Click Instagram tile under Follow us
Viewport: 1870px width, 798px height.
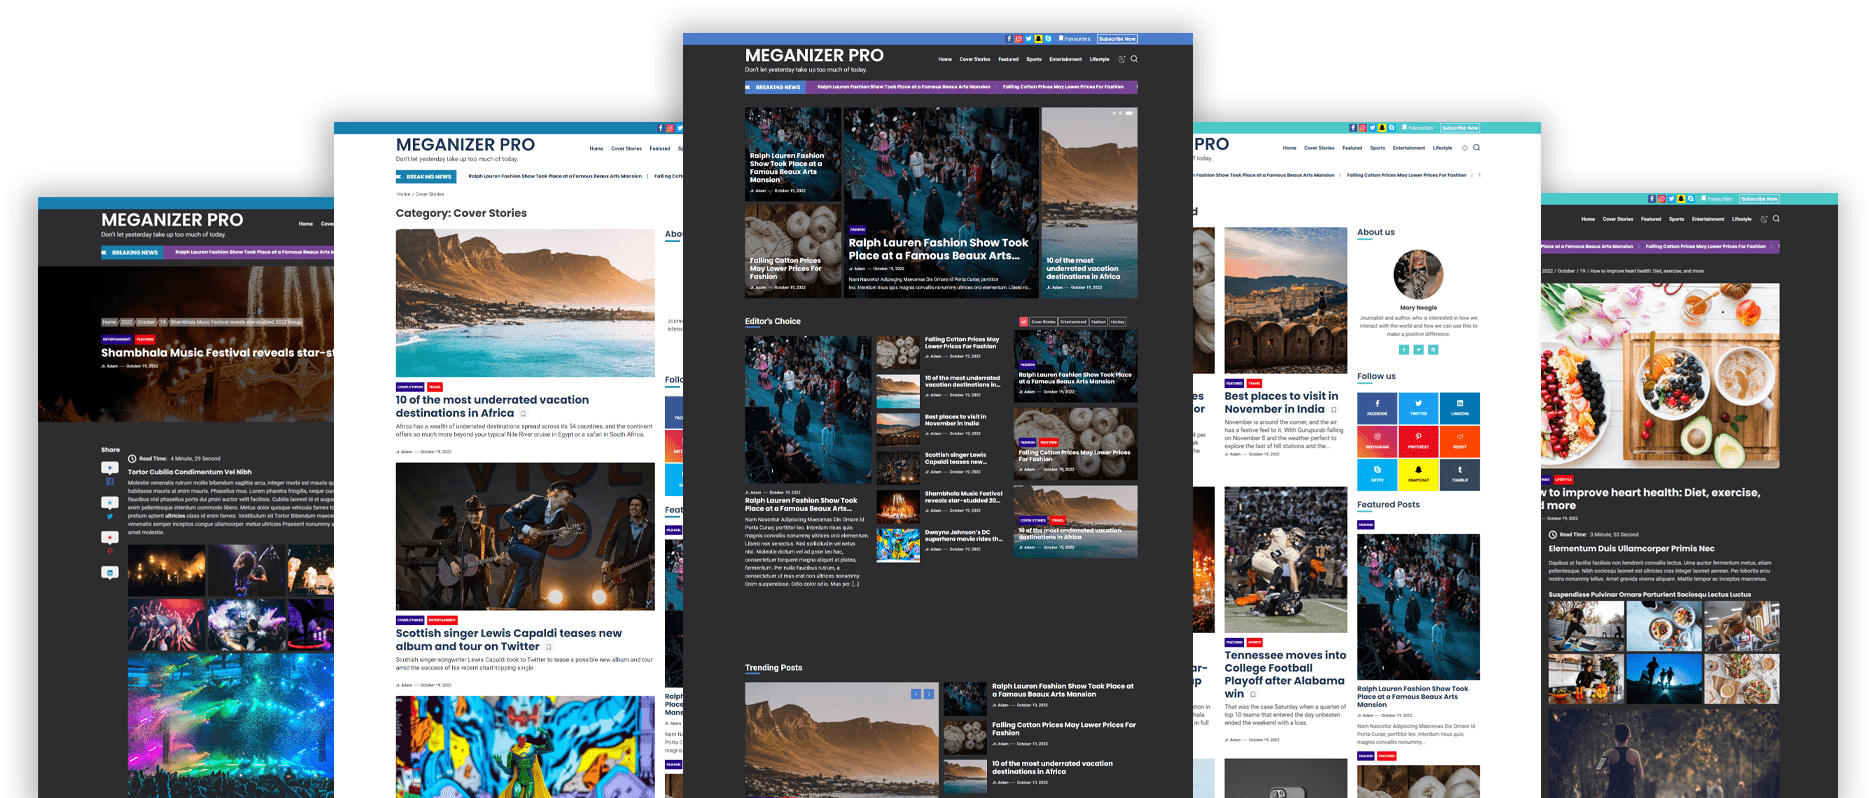1377,441
